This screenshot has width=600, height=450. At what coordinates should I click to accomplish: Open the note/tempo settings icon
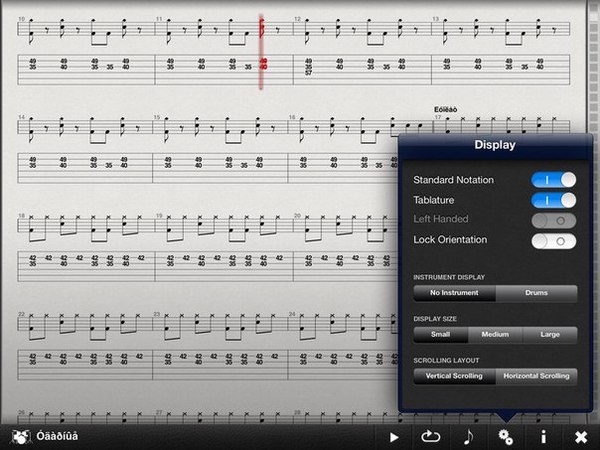tap(468, 437)
